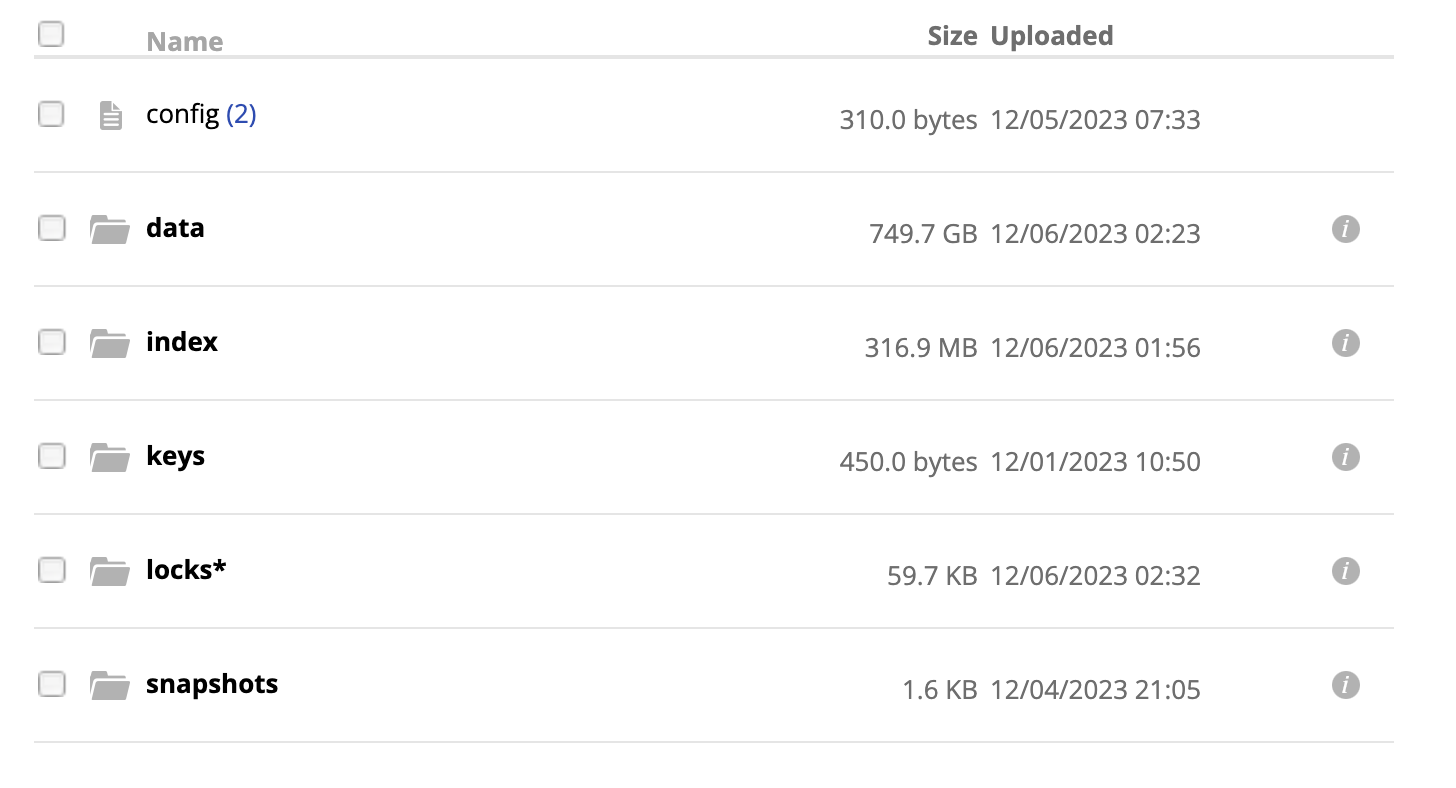The image size is (1456, 788).
Task: Click the index folder icon
Action: click(x=110, y=344)
